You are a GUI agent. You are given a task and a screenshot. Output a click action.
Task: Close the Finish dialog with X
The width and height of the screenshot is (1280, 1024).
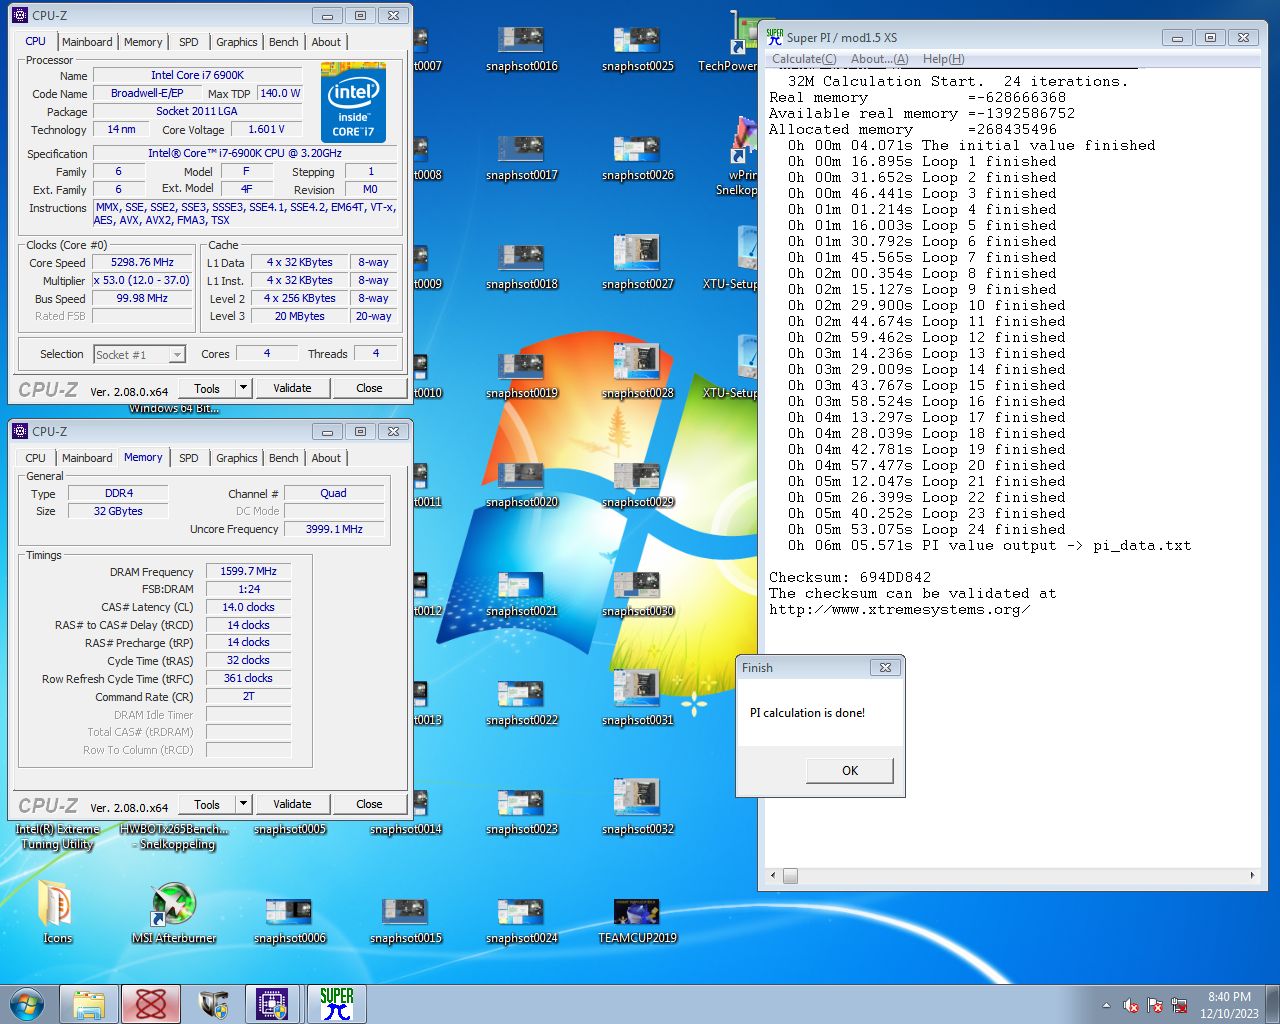pos(885,667)
